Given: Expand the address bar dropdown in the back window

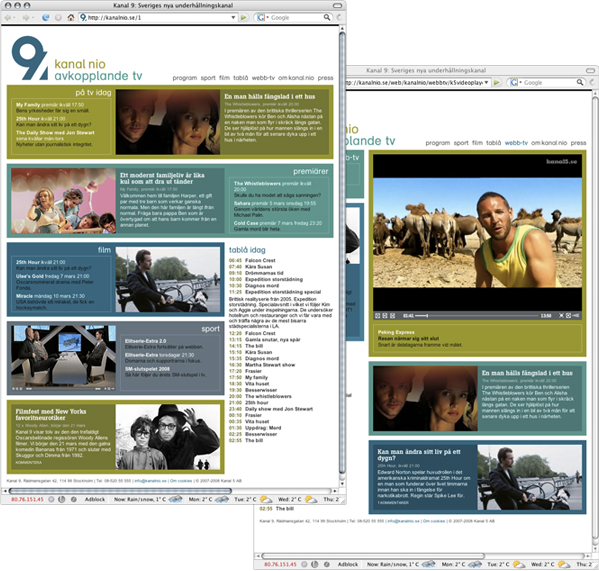Looking at the screenshot, I should click(486, 82).
